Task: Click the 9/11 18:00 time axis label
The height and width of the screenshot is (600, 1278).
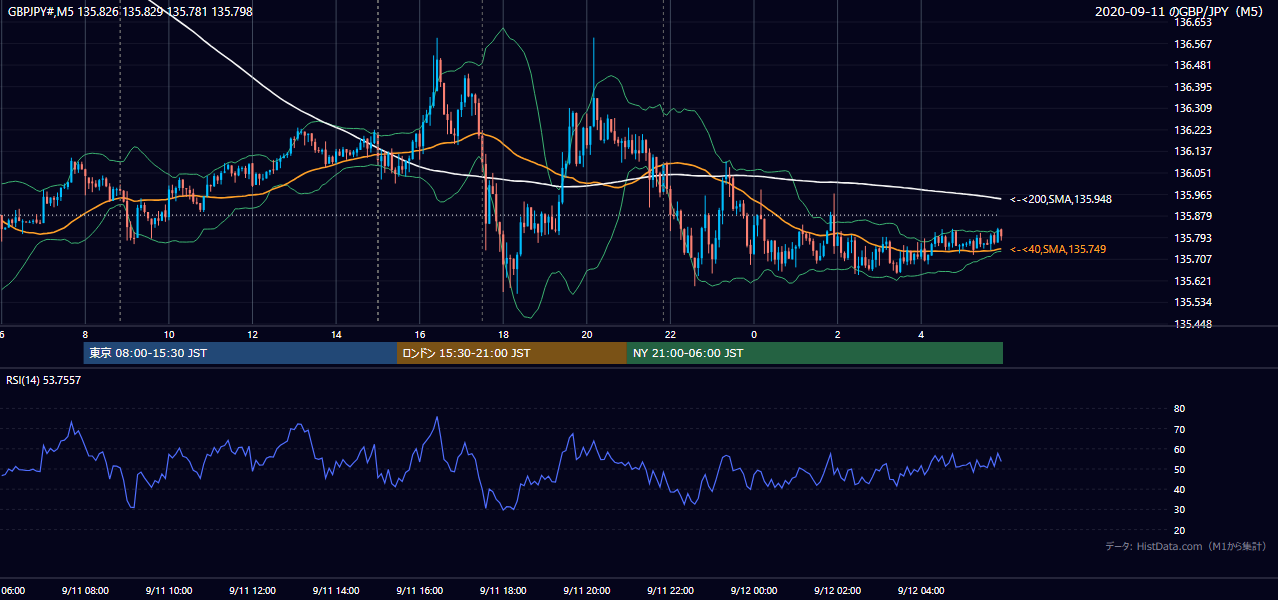Action: (x=503, y=590)
